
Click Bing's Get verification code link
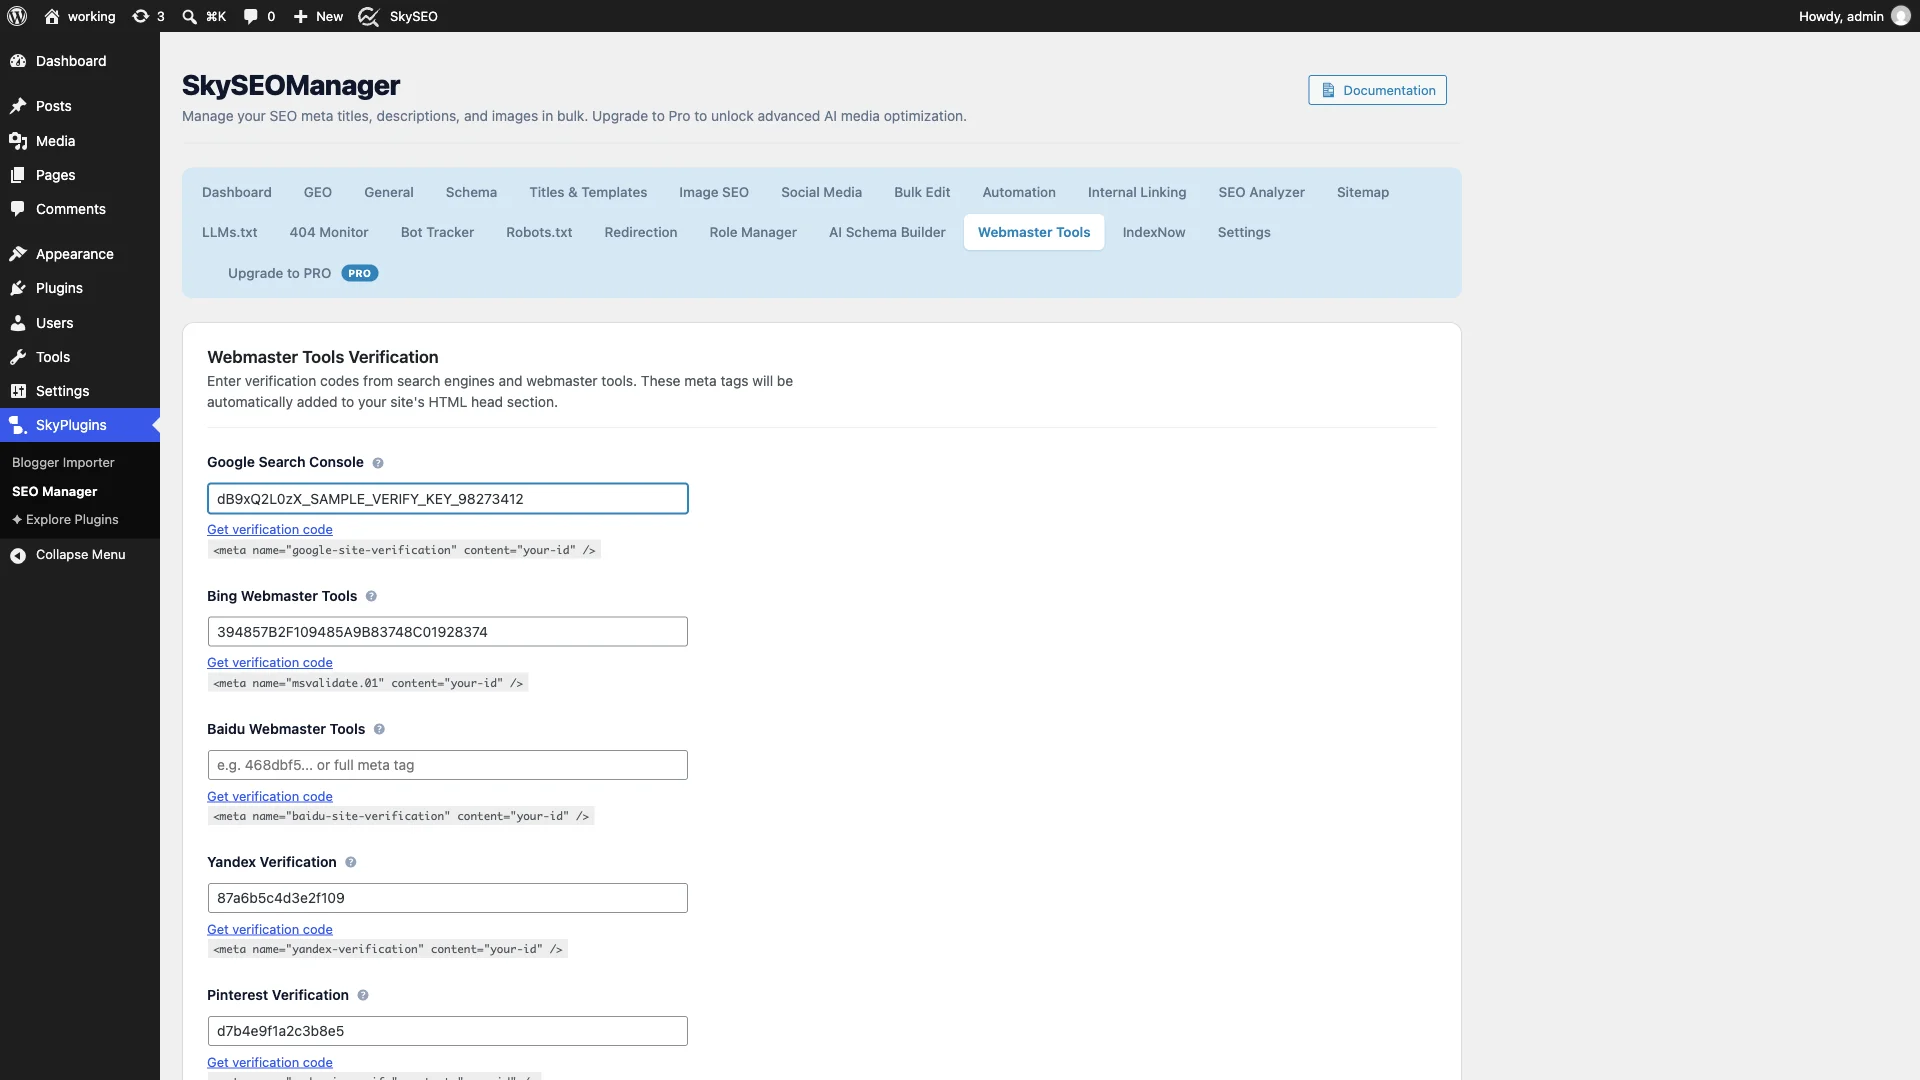[270, 663]
